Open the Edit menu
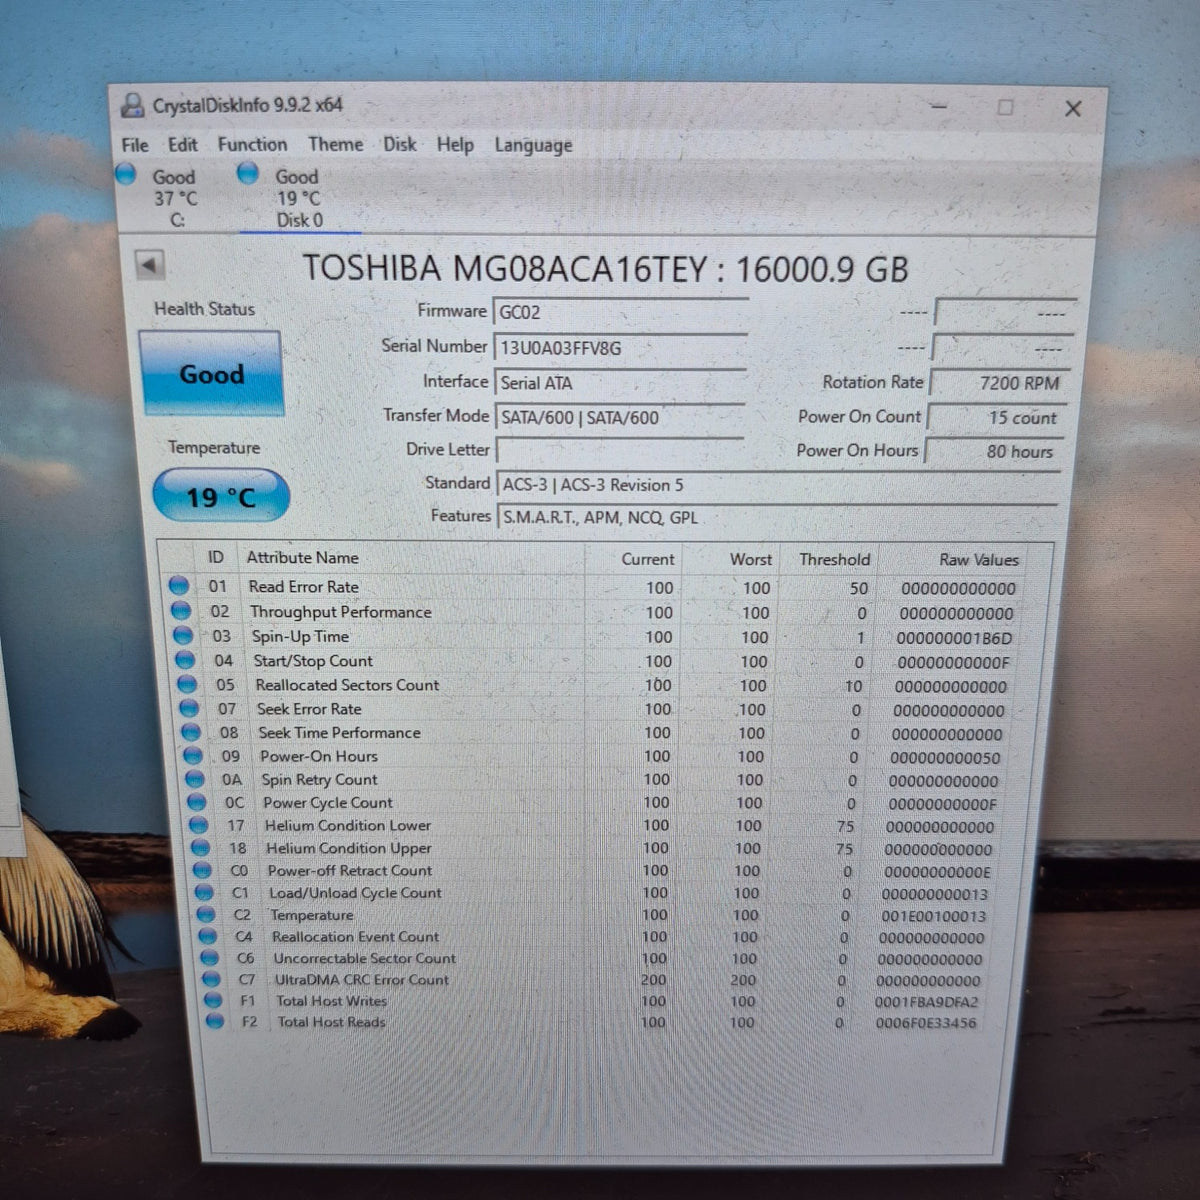The image size is (1200, 1200). point(182,145)
